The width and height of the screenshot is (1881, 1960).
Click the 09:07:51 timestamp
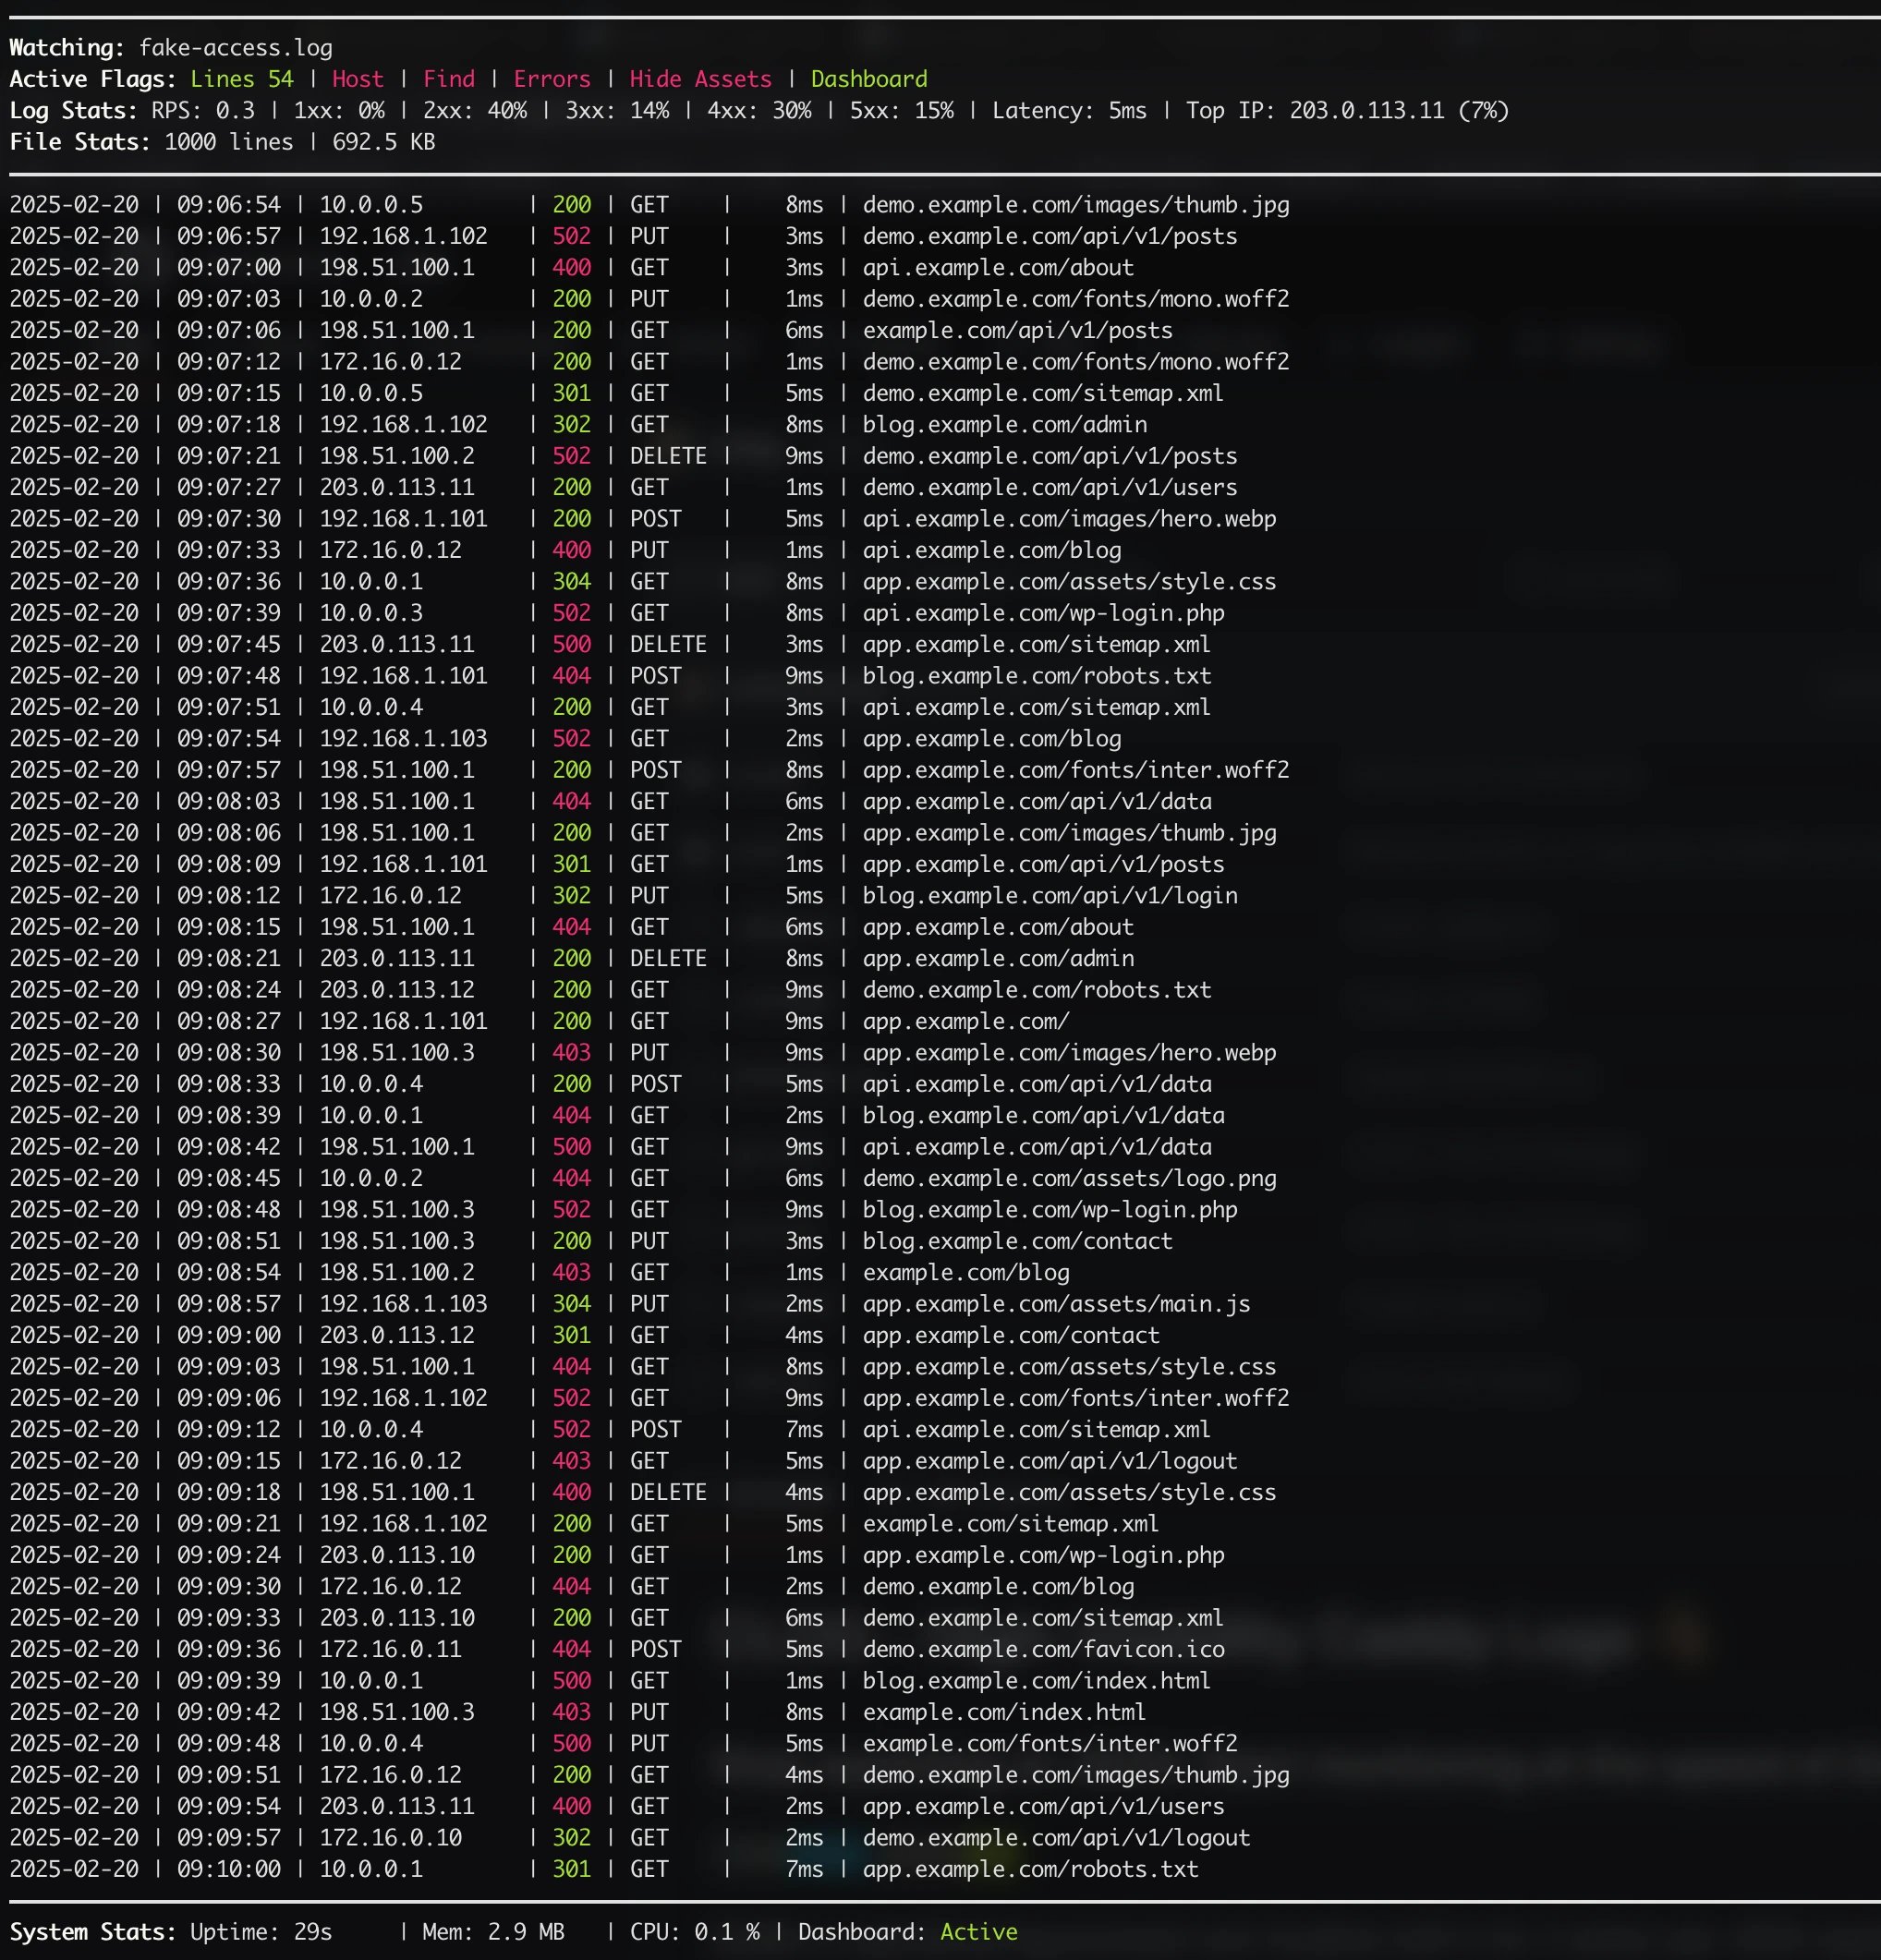point(229,708)
